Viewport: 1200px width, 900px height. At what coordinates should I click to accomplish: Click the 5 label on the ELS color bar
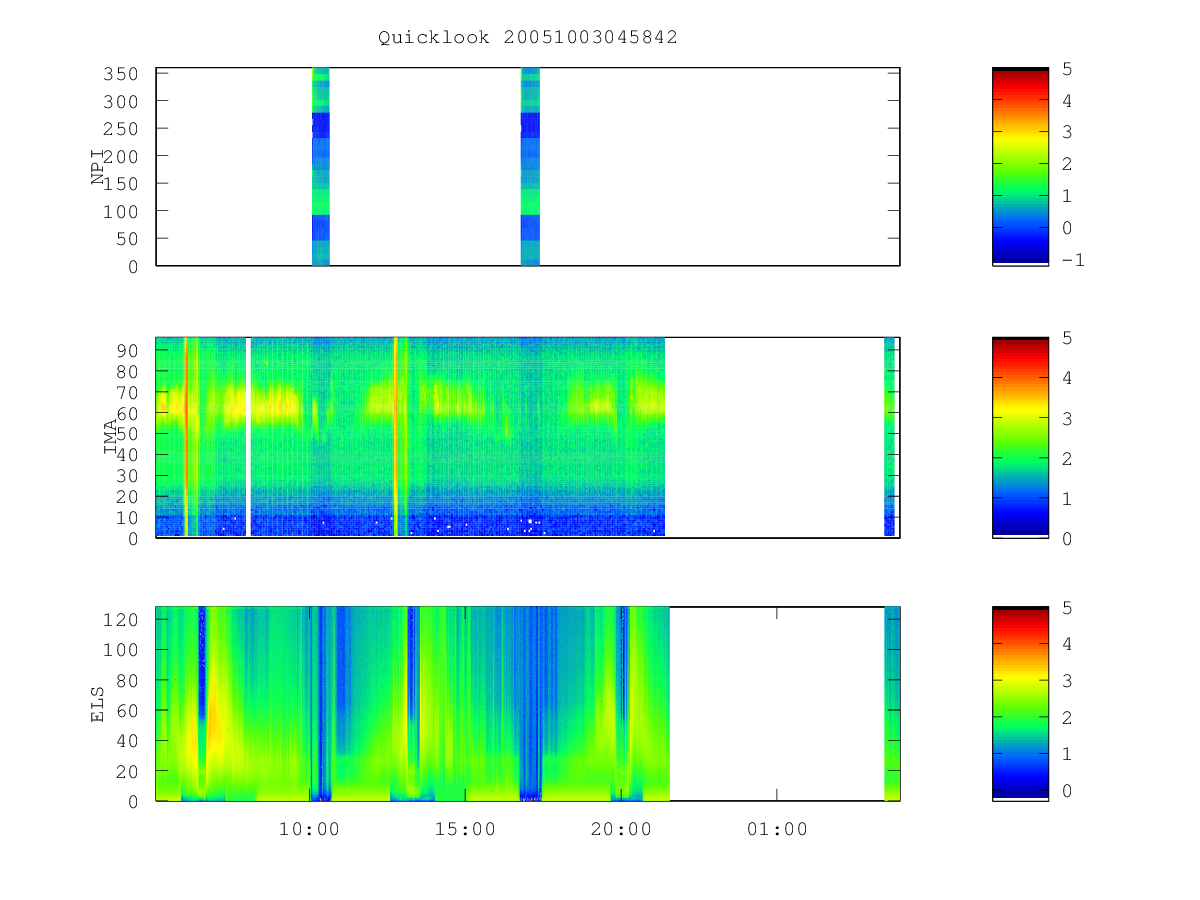coord(1066,607)
